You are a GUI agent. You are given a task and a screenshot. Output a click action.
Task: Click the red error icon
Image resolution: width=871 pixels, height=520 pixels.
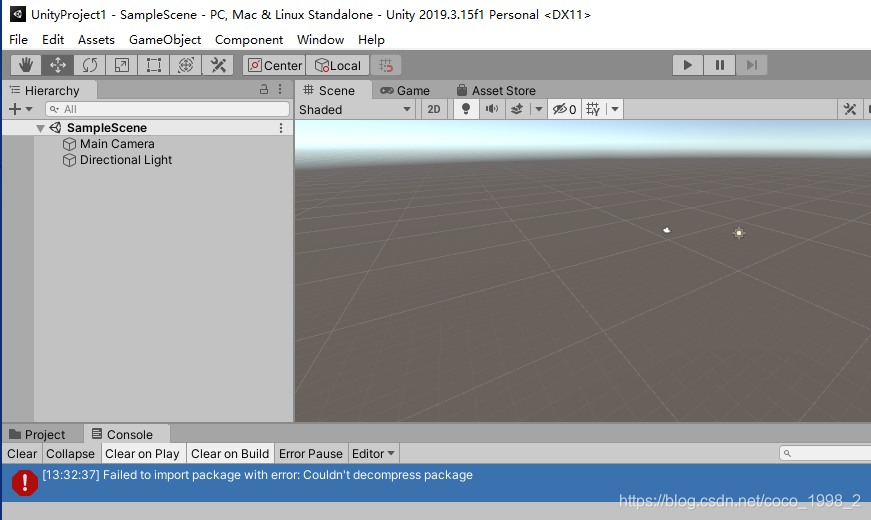25,482
